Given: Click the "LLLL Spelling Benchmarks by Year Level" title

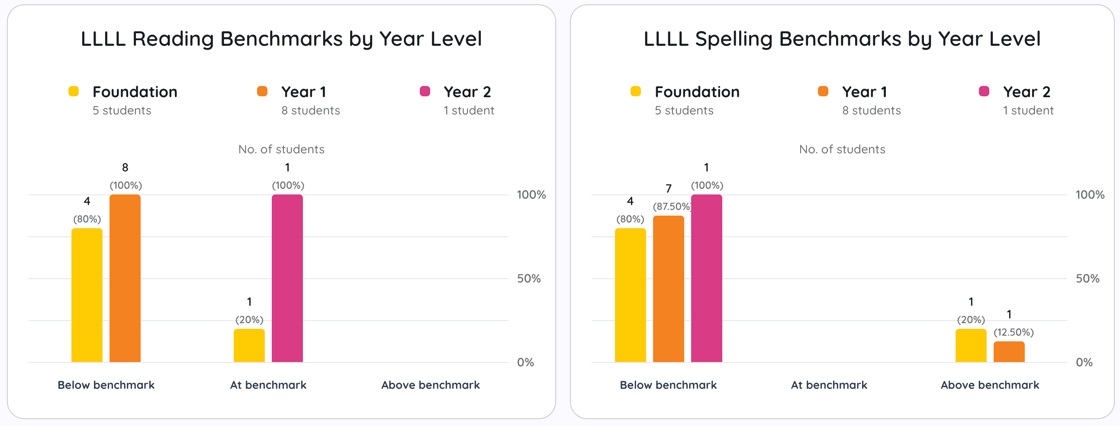Looking at the screenshot, I should click(842, 39).
